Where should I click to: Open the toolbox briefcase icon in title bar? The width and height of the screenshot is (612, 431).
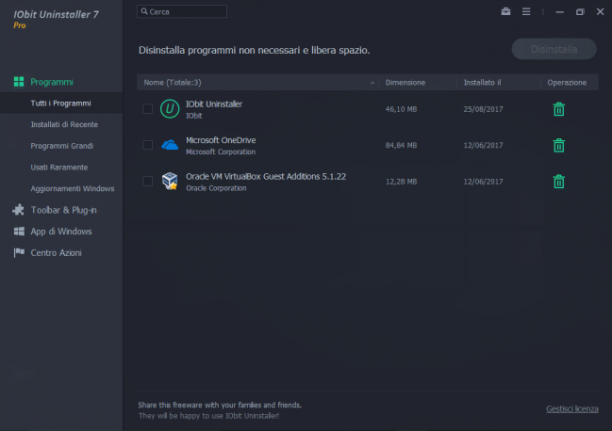coord(506,11)
